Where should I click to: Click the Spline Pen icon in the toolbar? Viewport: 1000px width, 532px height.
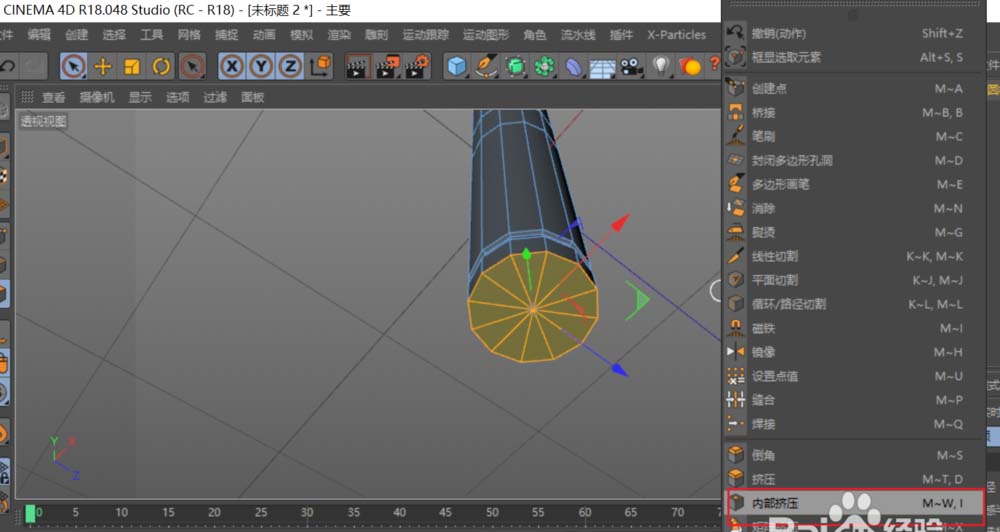click(x=486, y=66)
